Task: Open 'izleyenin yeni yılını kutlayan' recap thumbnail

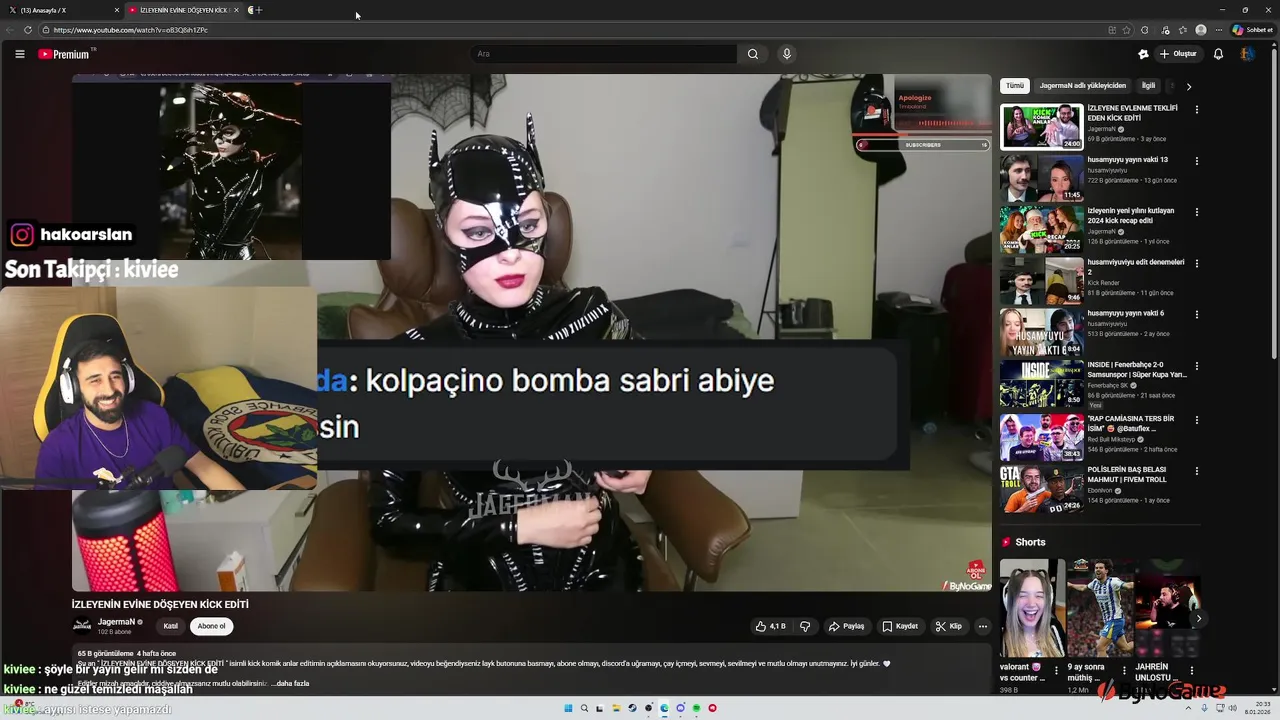Action: [1041, 230]
